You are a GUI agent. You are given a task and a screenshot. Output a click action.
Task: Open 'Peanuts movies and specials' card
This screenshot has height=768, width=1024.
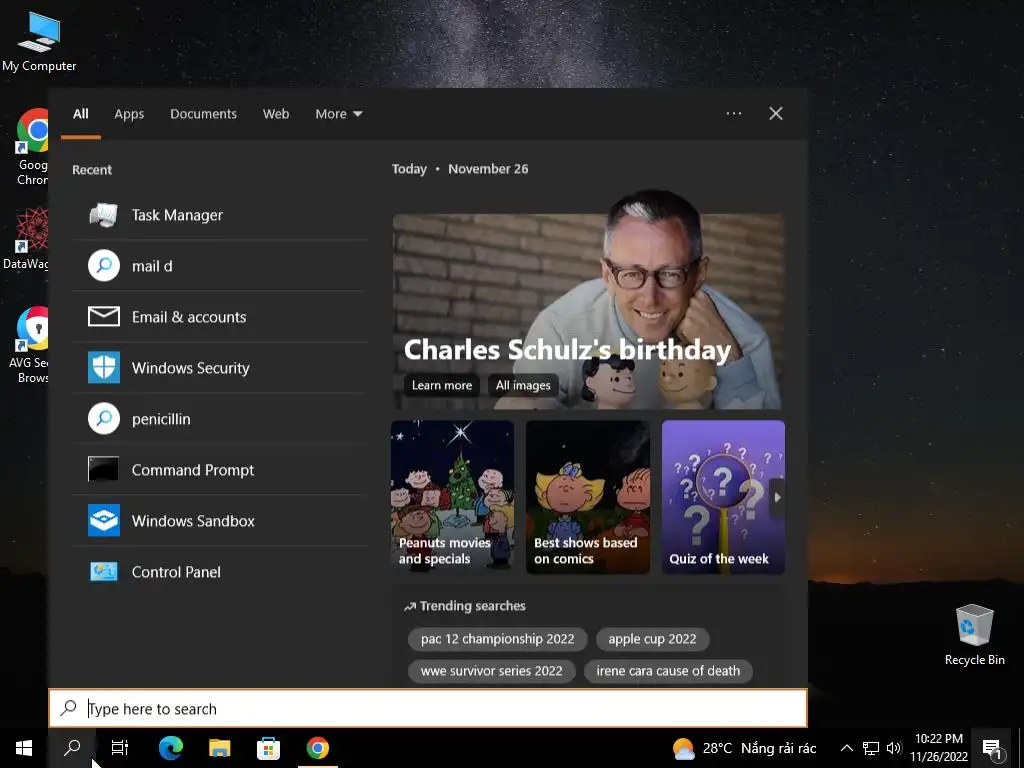click(453, 497)
